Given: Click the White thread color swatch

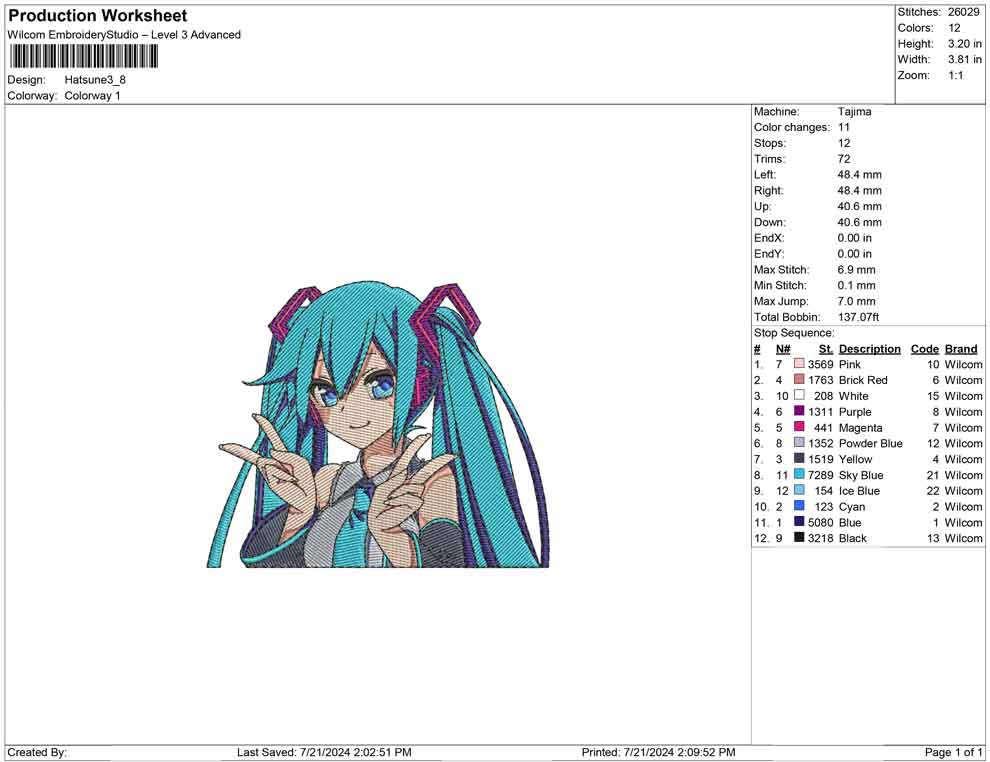Looking at the screenshot, I should 799,395.
